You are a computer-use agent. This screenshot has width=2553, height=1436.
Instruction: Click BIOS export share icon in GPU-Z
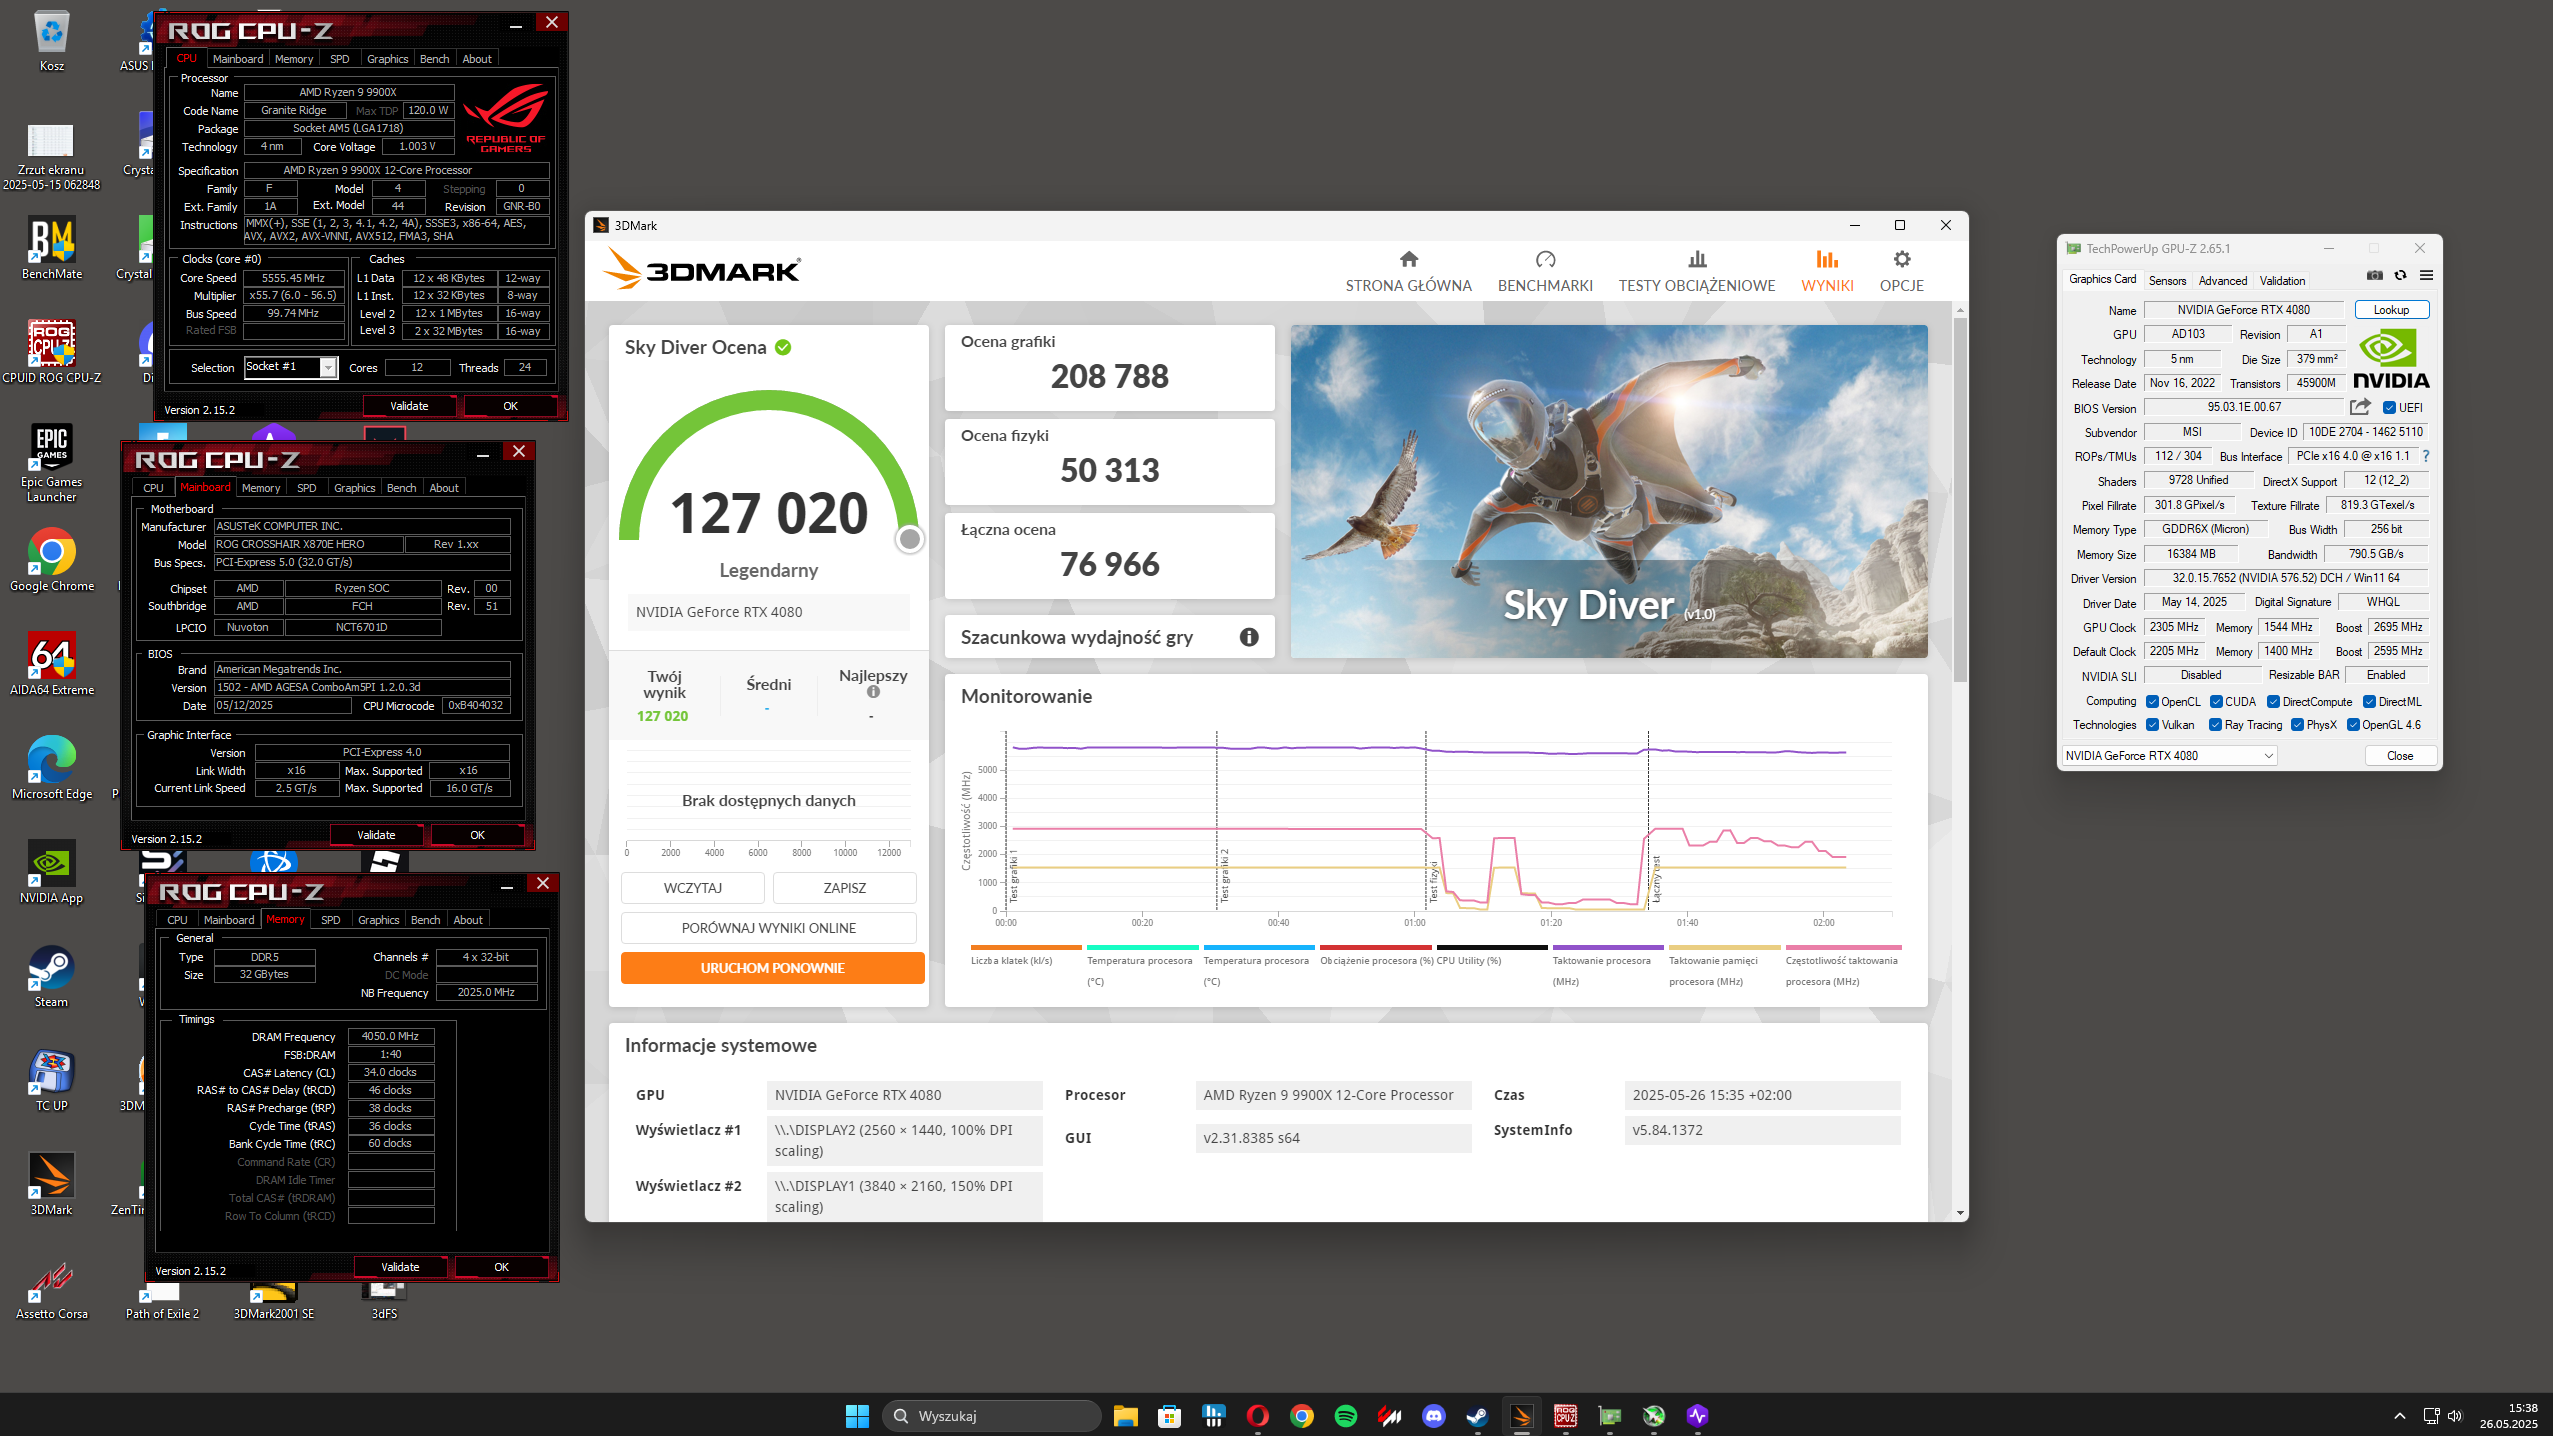point(2360,407)
